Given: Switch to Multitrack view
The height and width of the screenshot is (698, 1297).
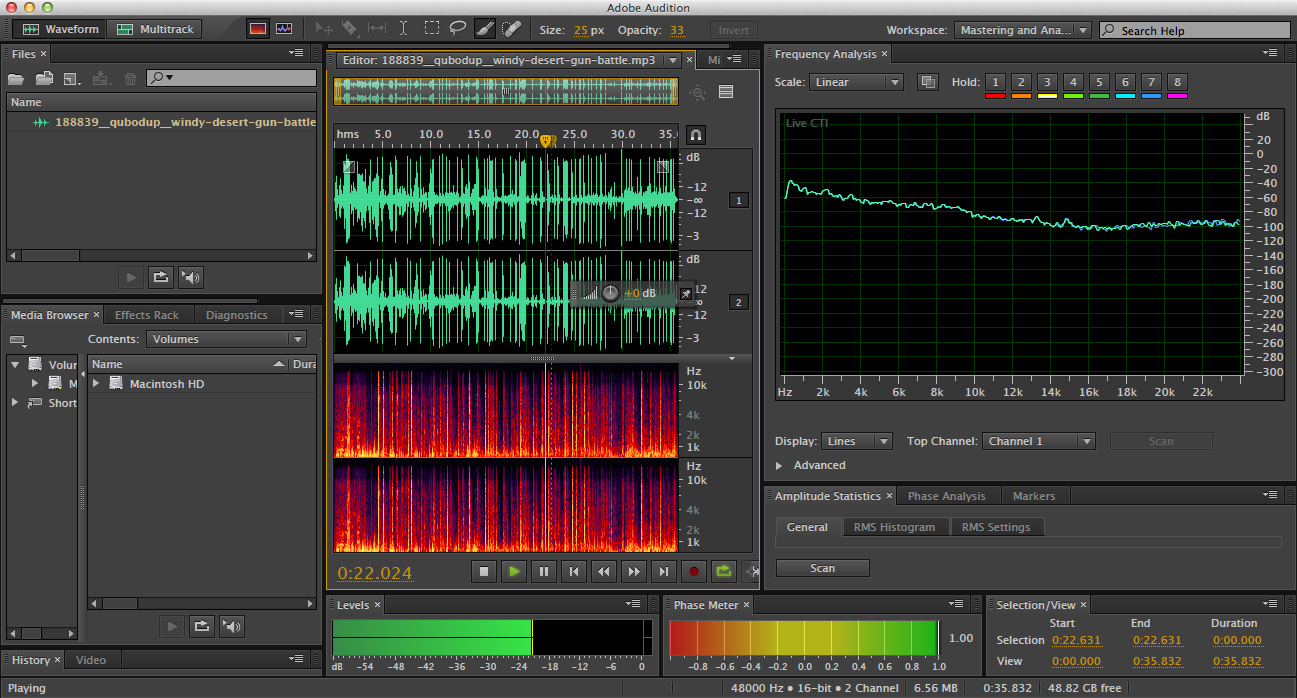Looking at the screenshot, I should [x=156, y=29].
